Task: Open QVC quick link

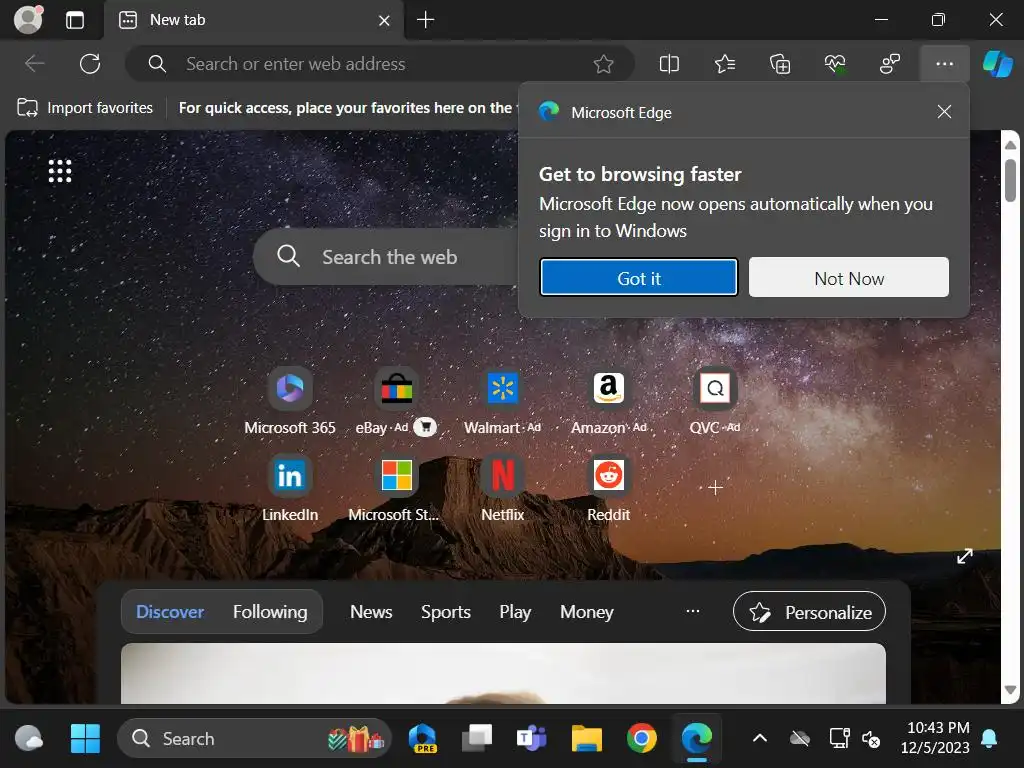Action: click(x=715, y=401)
